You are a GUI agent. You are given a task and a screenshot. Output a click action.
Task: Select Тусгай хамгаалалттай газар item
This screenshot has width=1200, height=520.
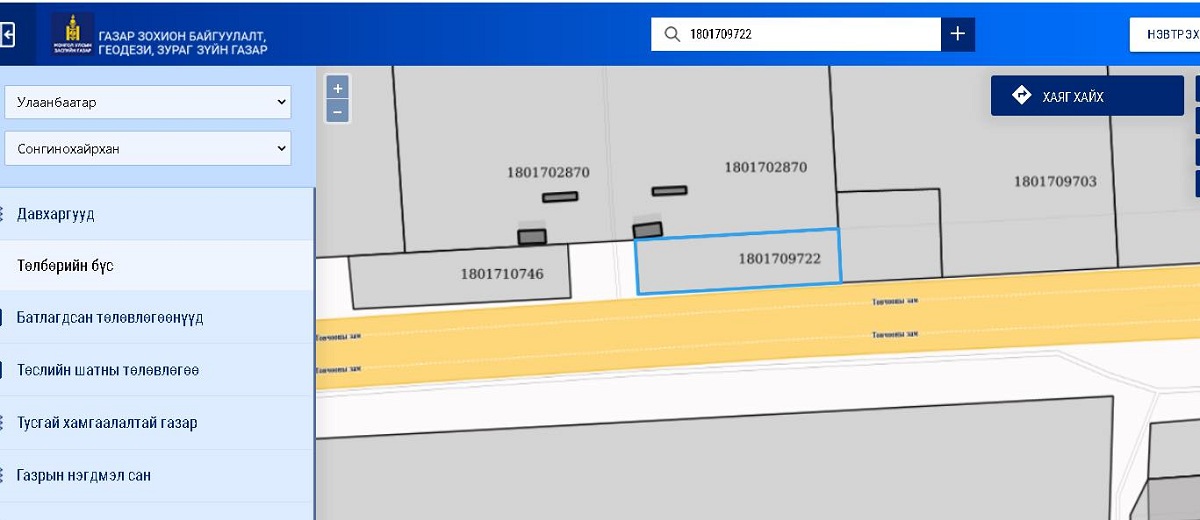click(107, 423)
